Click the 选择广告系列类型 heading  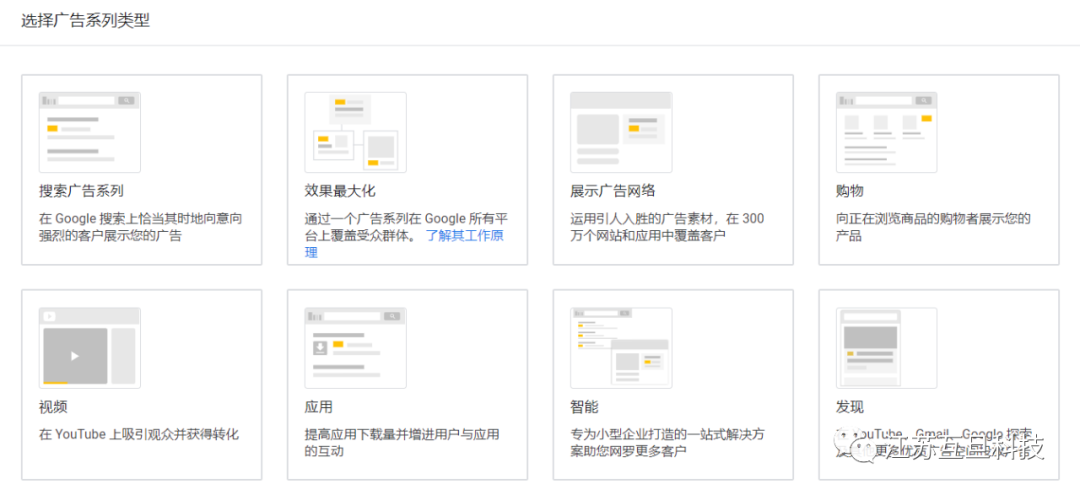[x=86, y=20]
